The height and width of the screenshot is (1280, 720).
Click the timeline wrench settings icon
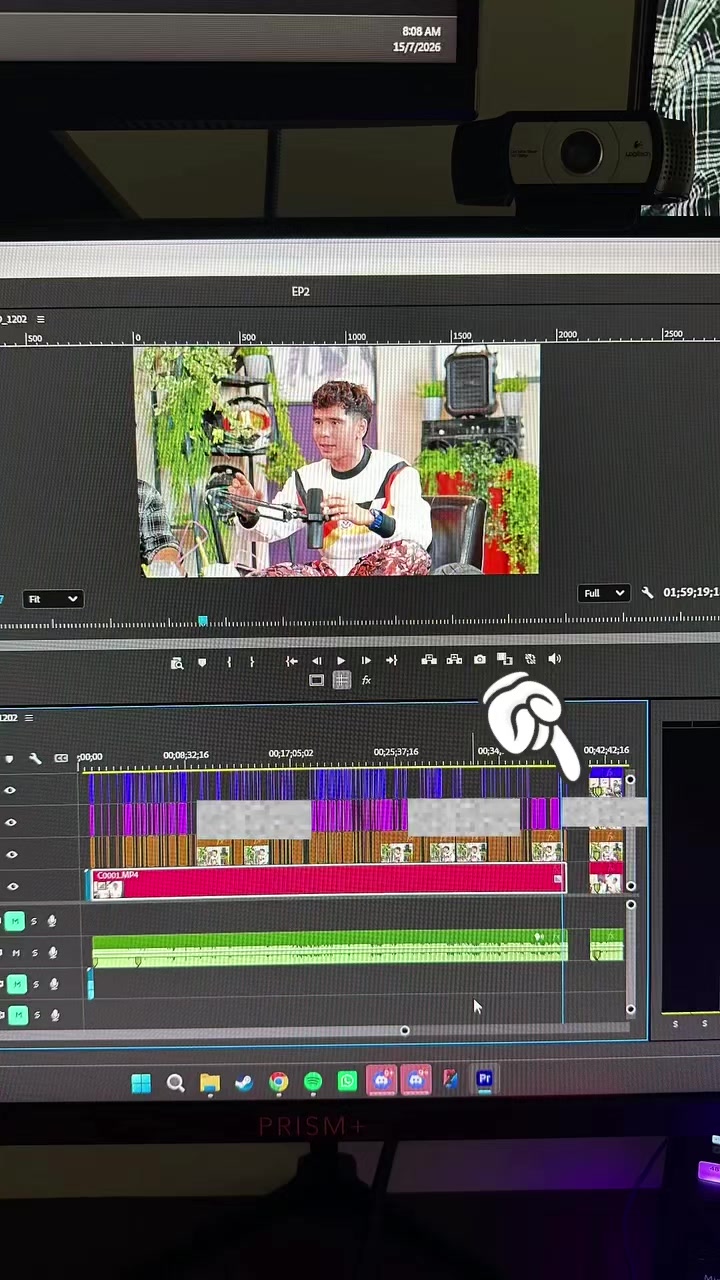tap(35, 759)
